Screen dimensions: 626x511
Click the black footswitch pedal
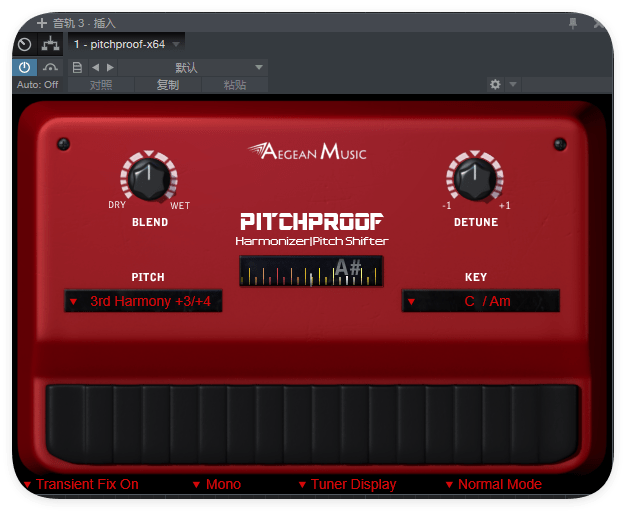coord(313,424)
